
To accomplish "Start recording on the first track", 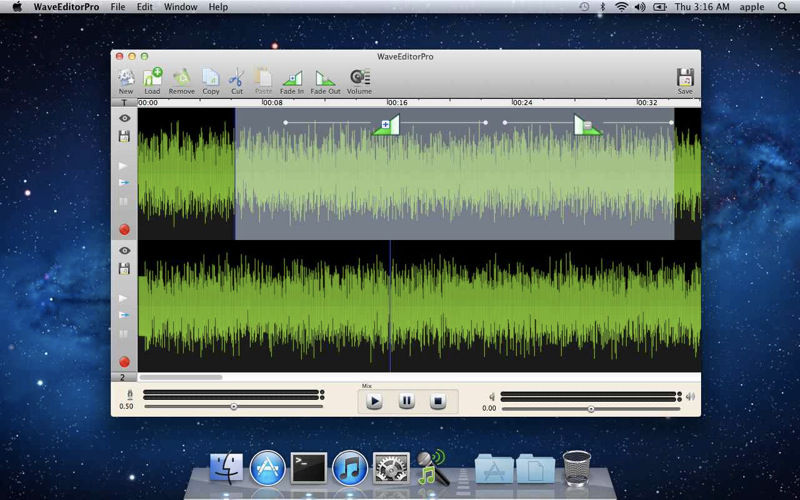I will pyautogui.click(x=124, y=230).
